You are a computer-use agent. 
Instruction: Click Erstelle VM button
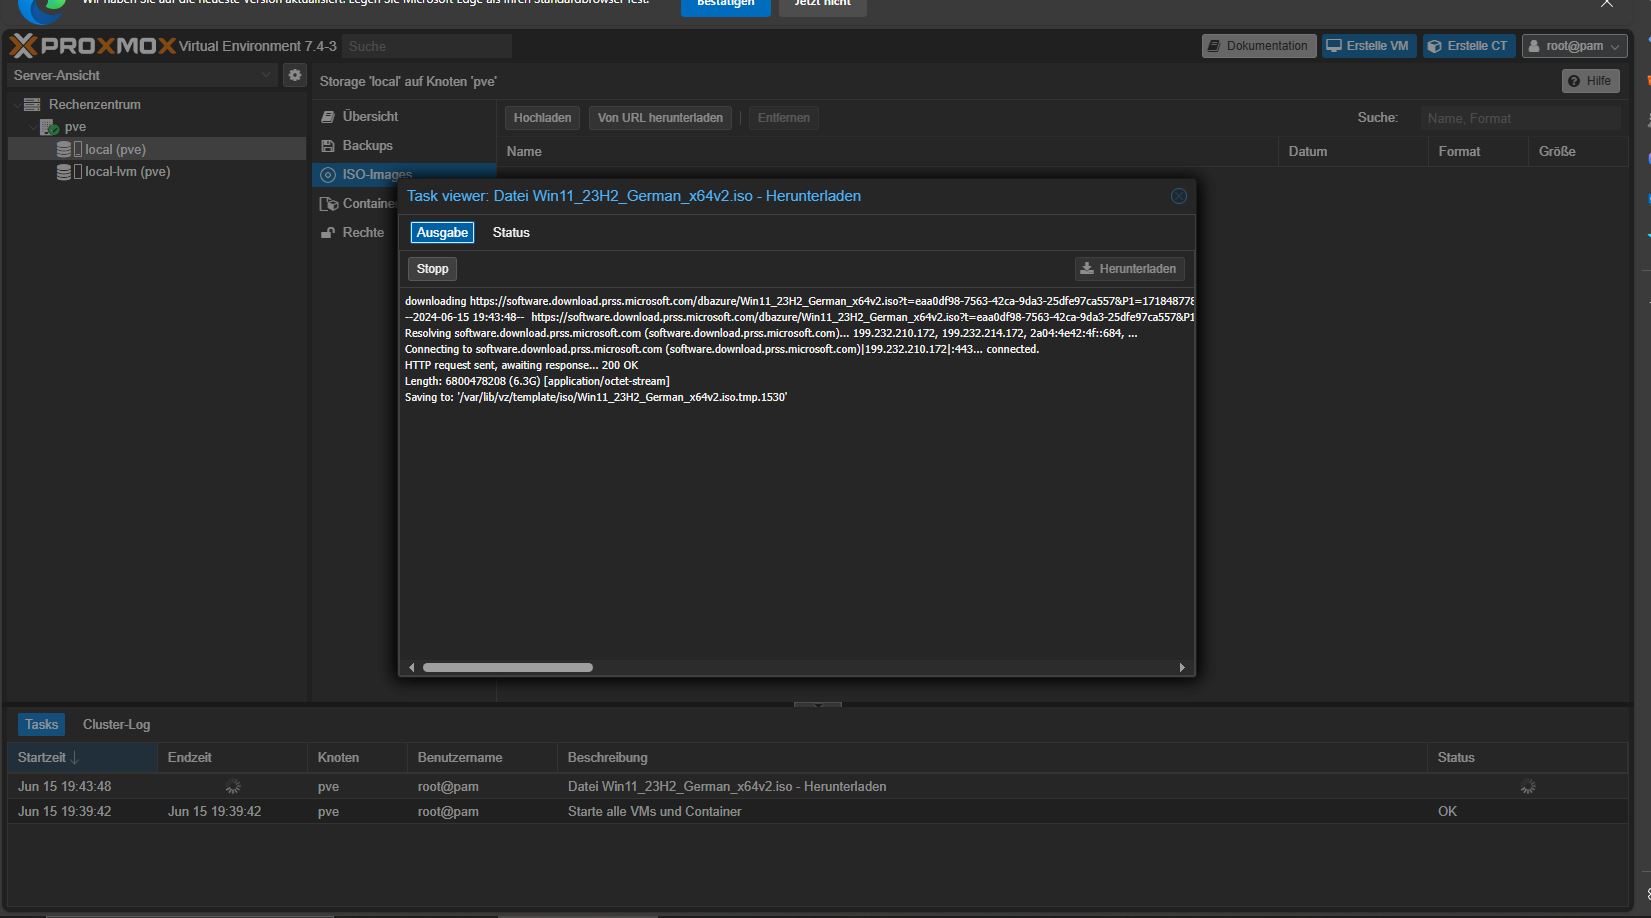[1369, 46]
